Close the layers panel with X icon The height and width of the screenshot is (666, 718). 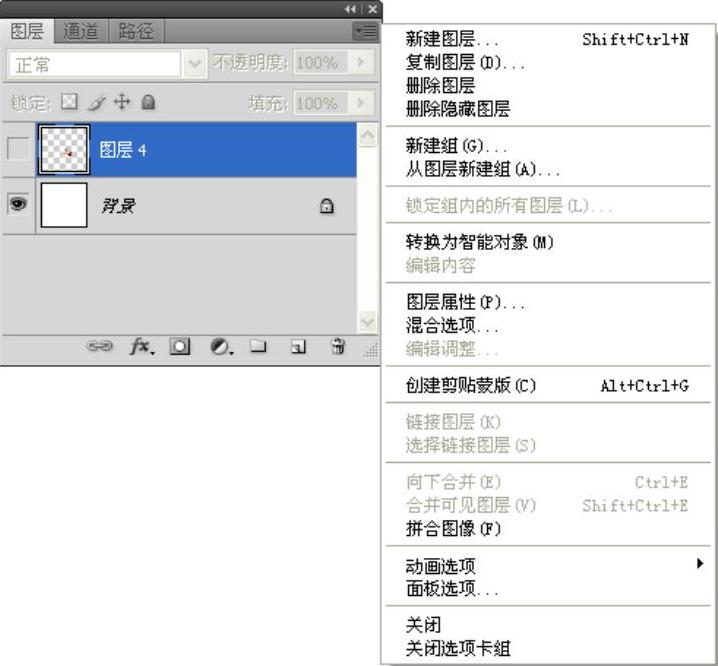point(373,9)
